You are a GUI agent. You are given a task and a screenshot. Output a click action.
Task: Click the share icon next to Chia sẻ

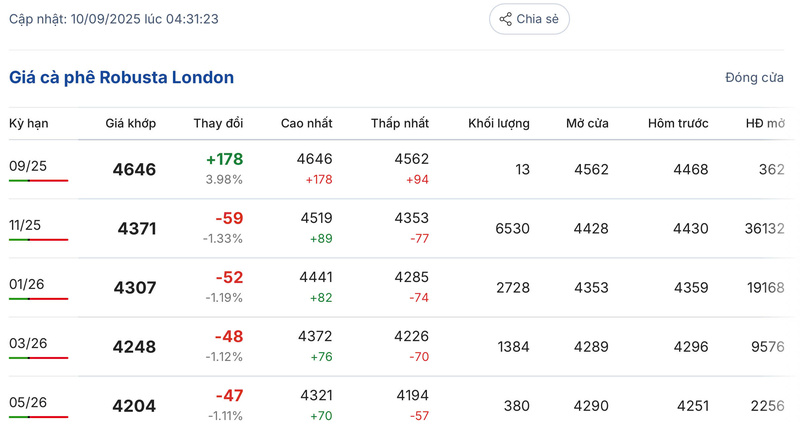(506, 19)
